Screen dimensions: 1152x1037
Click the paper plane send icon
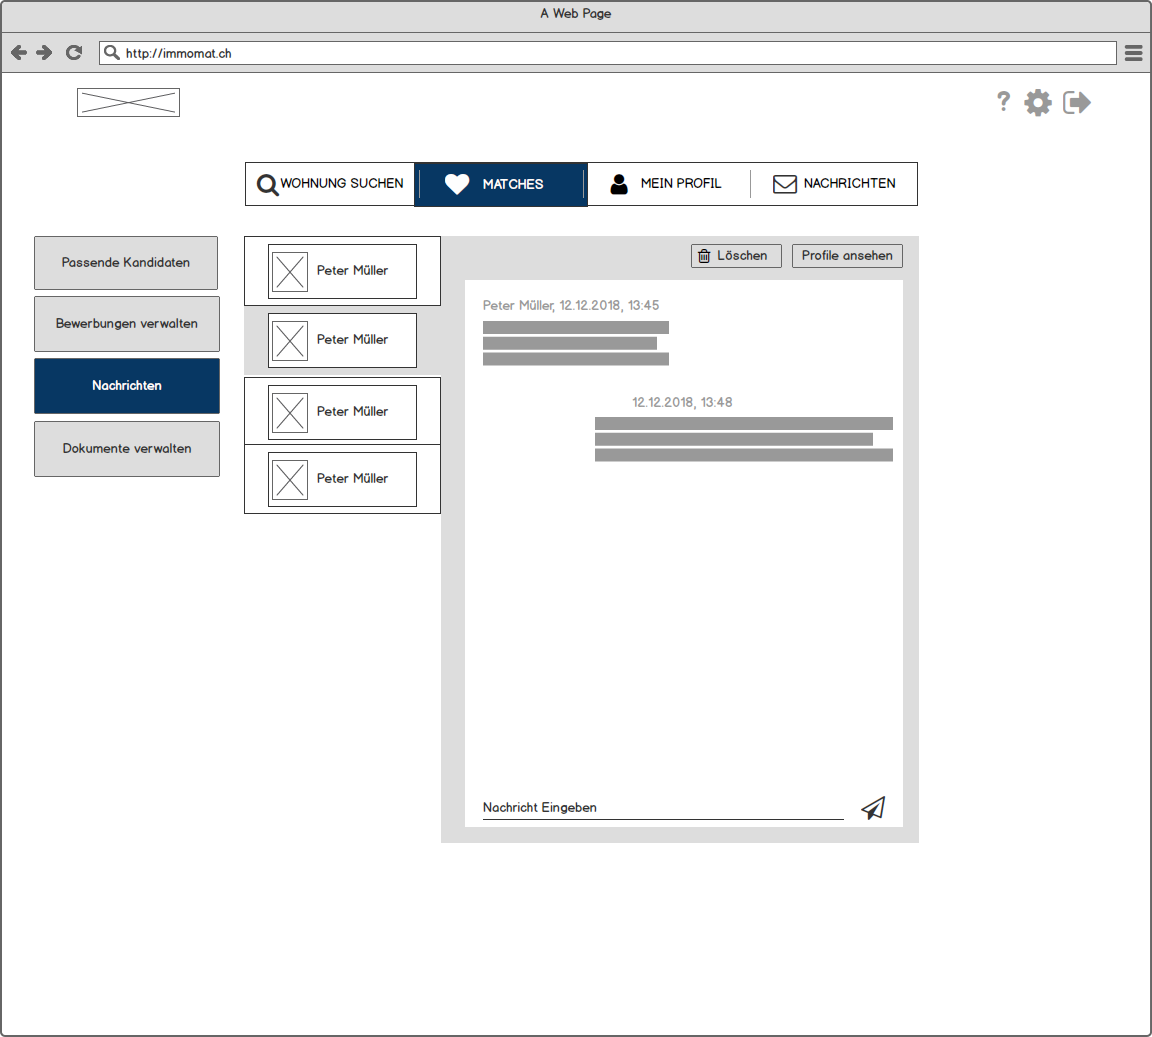(873, 808)
